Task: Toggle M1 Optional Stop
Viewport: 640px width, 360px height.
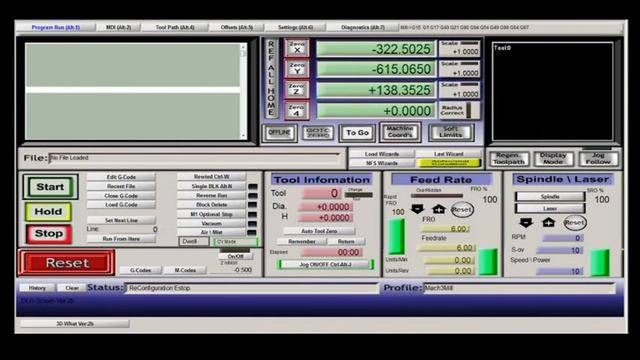Action: coord(211,214)
